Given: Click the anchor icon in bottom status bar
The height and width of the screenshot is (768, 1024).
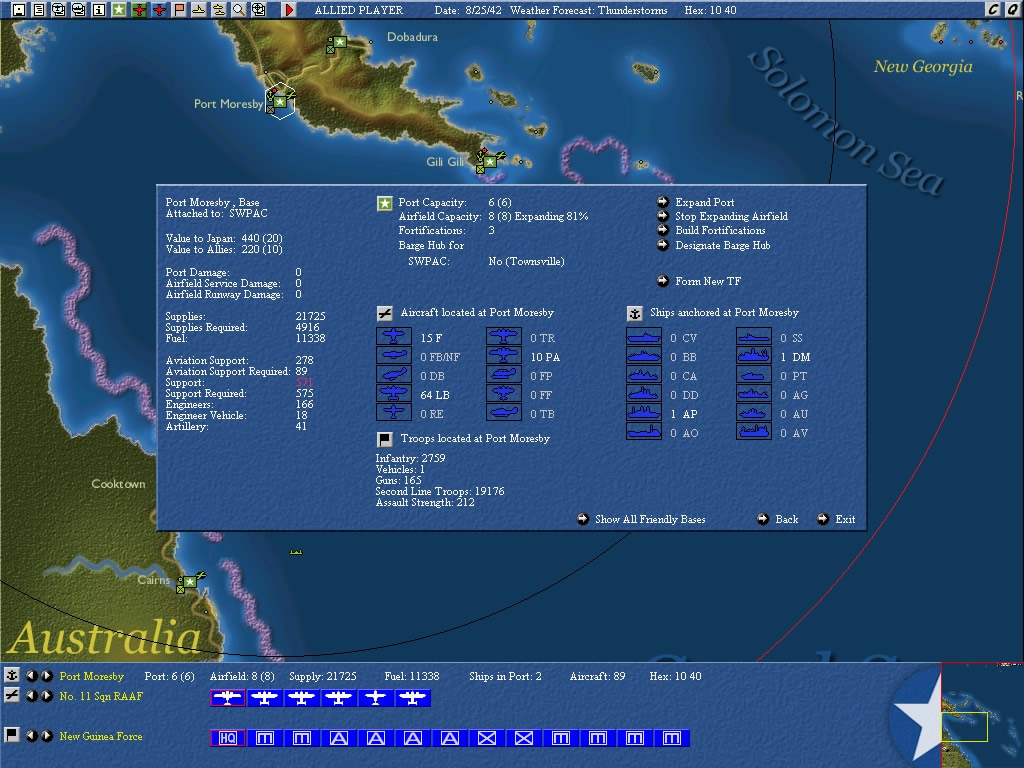Looking at the screenshot, I should click(x=12, y=675).
